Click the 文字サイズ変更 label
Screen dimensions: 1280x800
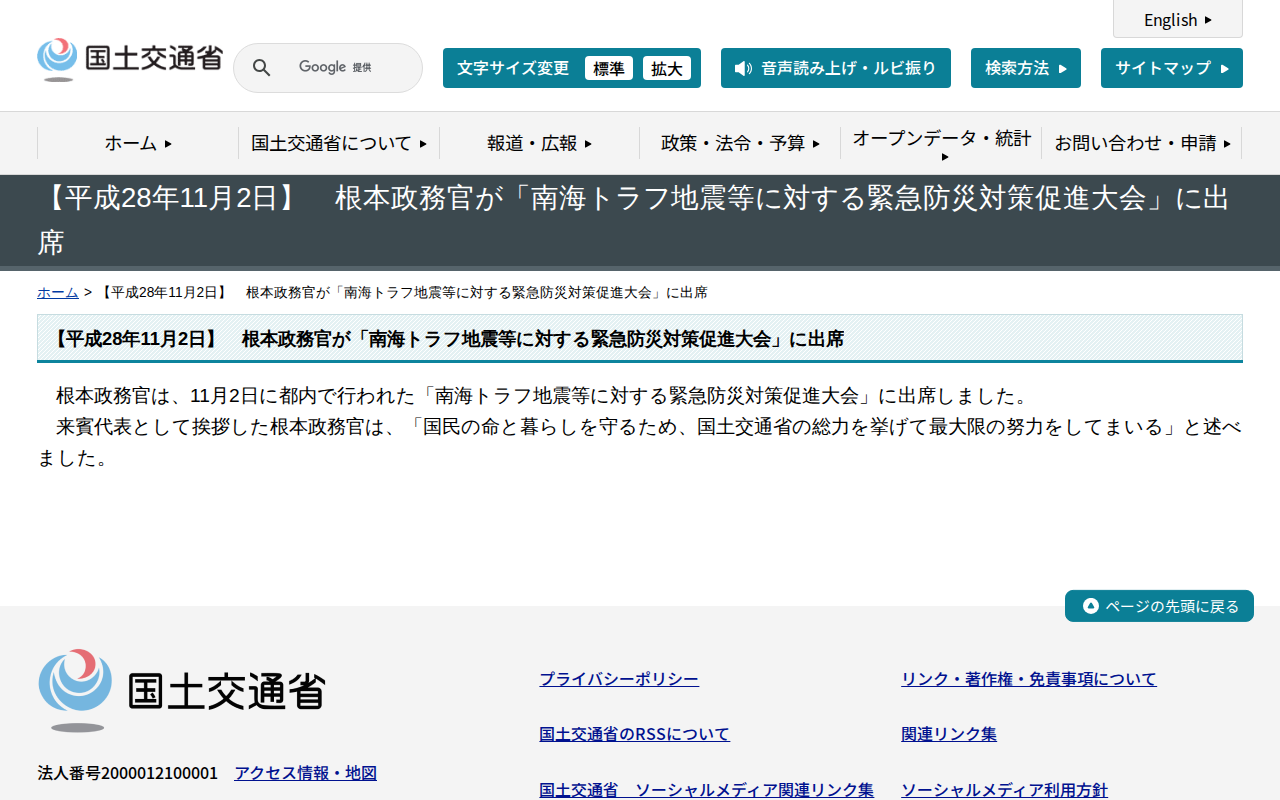(513, 68)
